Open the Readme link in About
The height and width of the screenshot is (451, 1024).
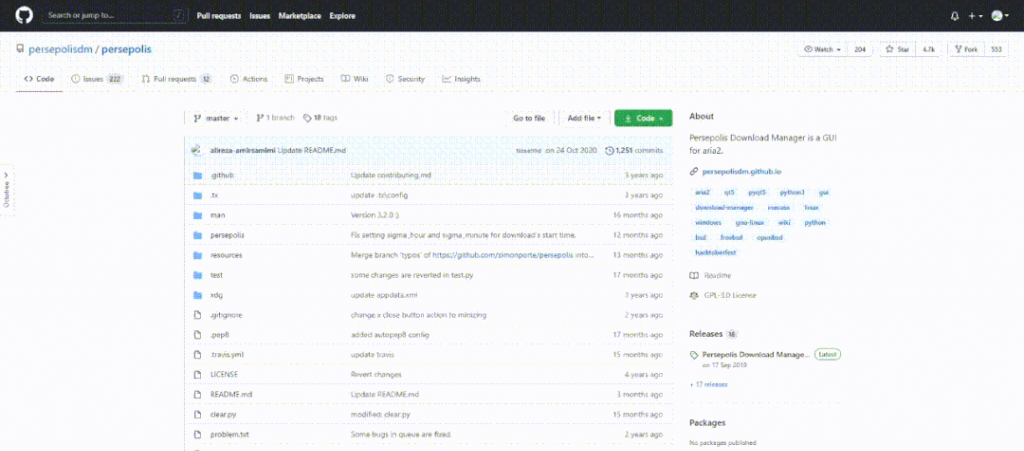(x=711, y=275)
